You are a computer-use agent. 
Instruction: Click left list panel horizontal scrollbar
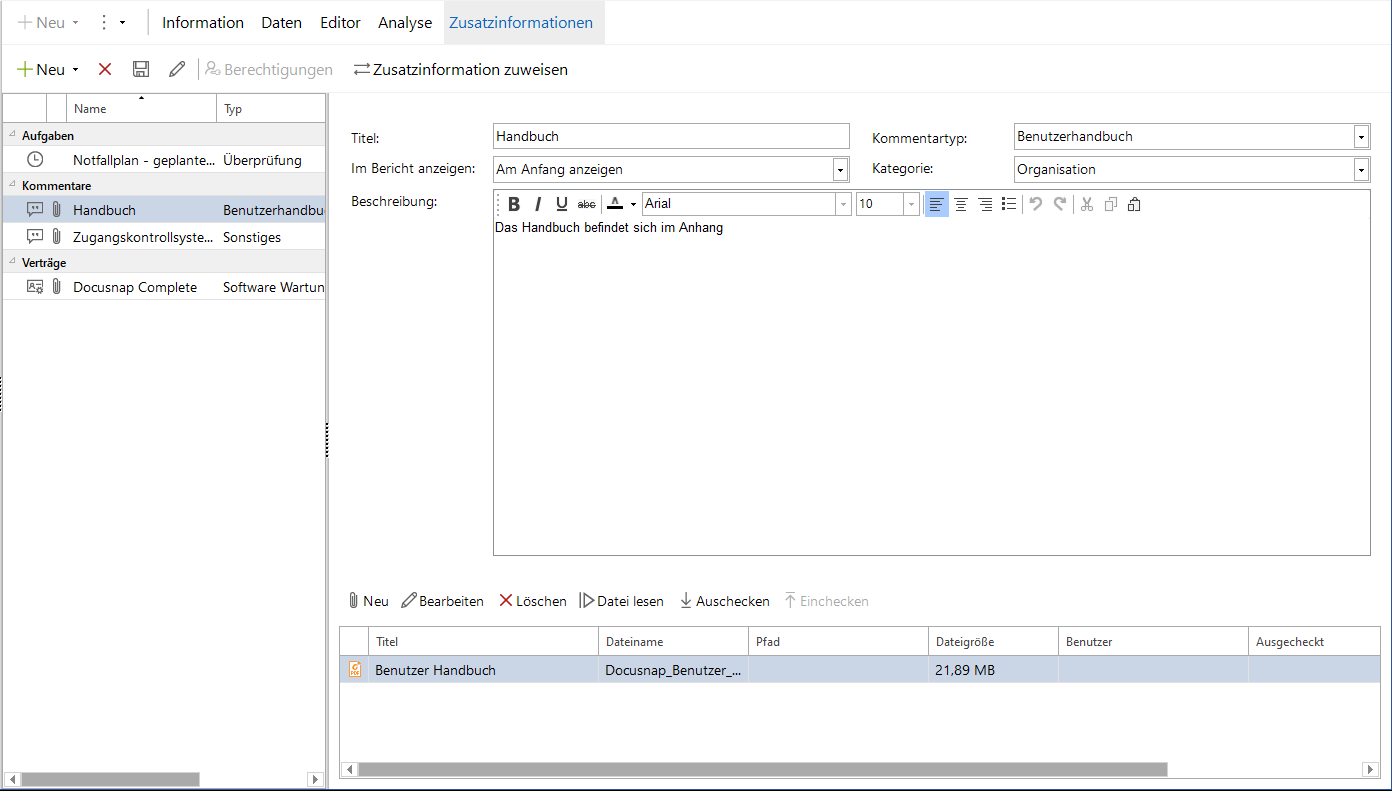pyautogui.click(x=110, y=779)
